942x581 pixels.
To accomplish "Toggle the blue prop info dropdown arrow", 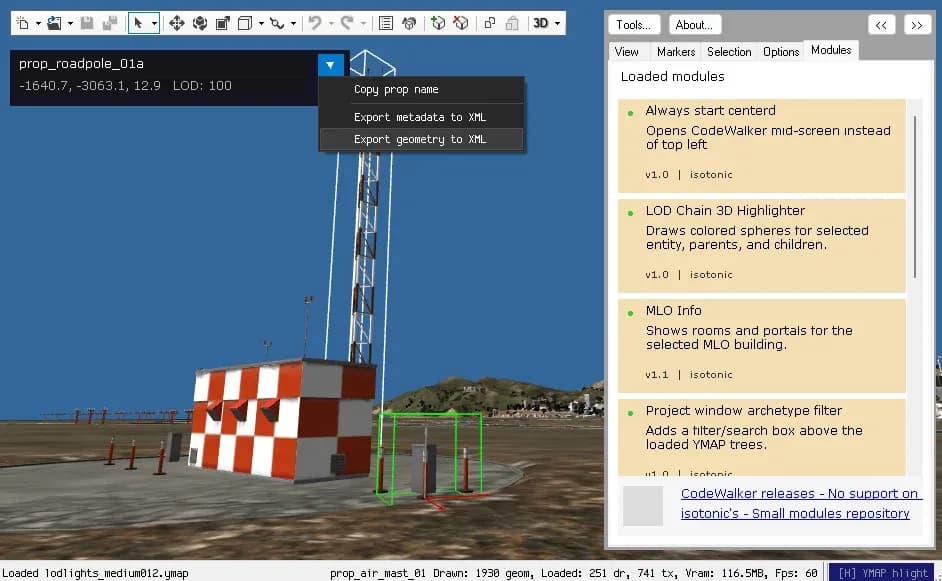I will pyautogui.click(x=330, y=65).
